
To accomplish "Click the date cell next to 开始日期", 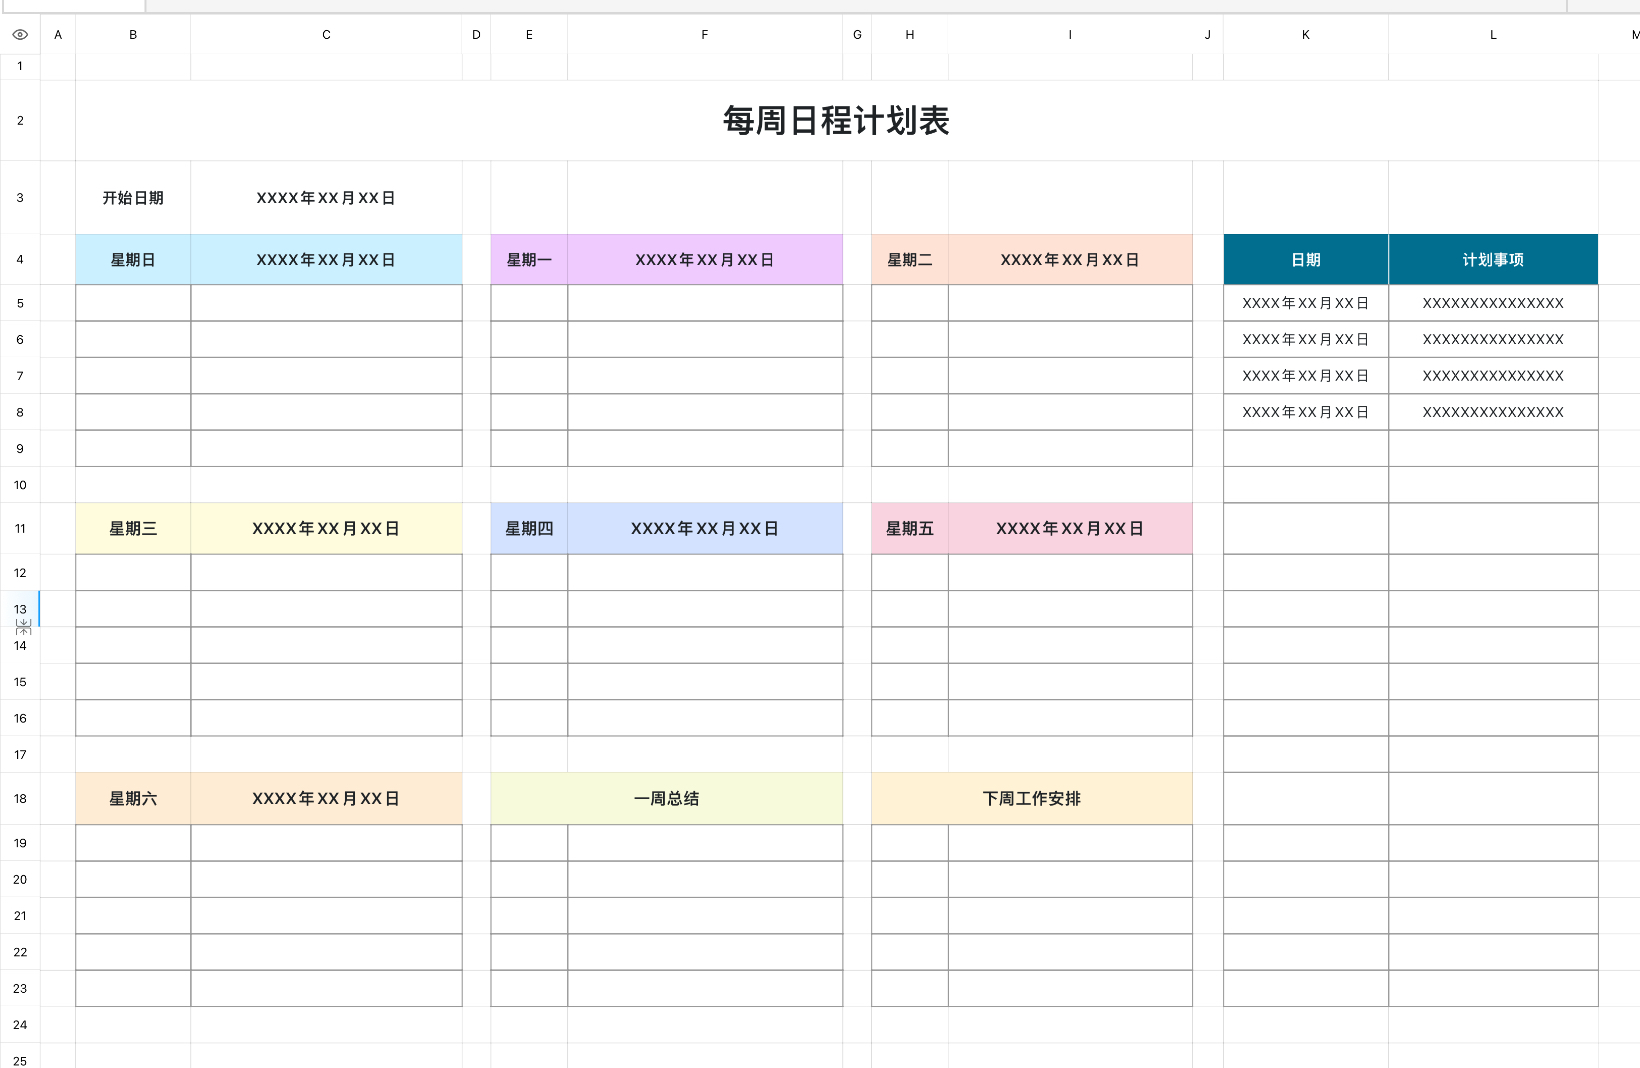I will tap(326, 198).
